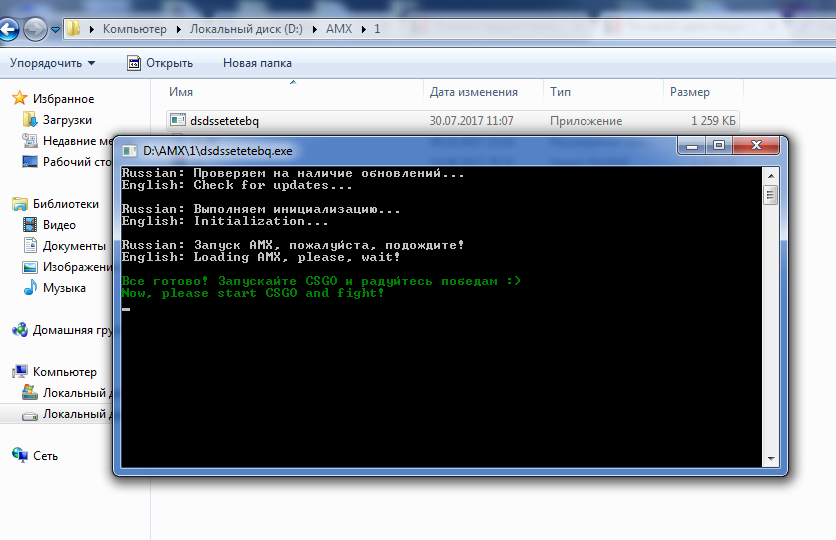
Task: Select Компьютер in navigation pane
Action: tap(65, 372)
